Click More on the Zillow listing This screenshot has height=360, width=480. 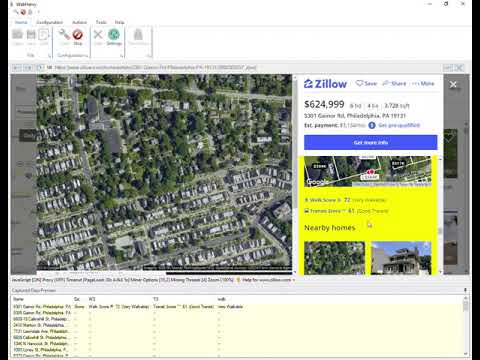[x=423, y=83]
